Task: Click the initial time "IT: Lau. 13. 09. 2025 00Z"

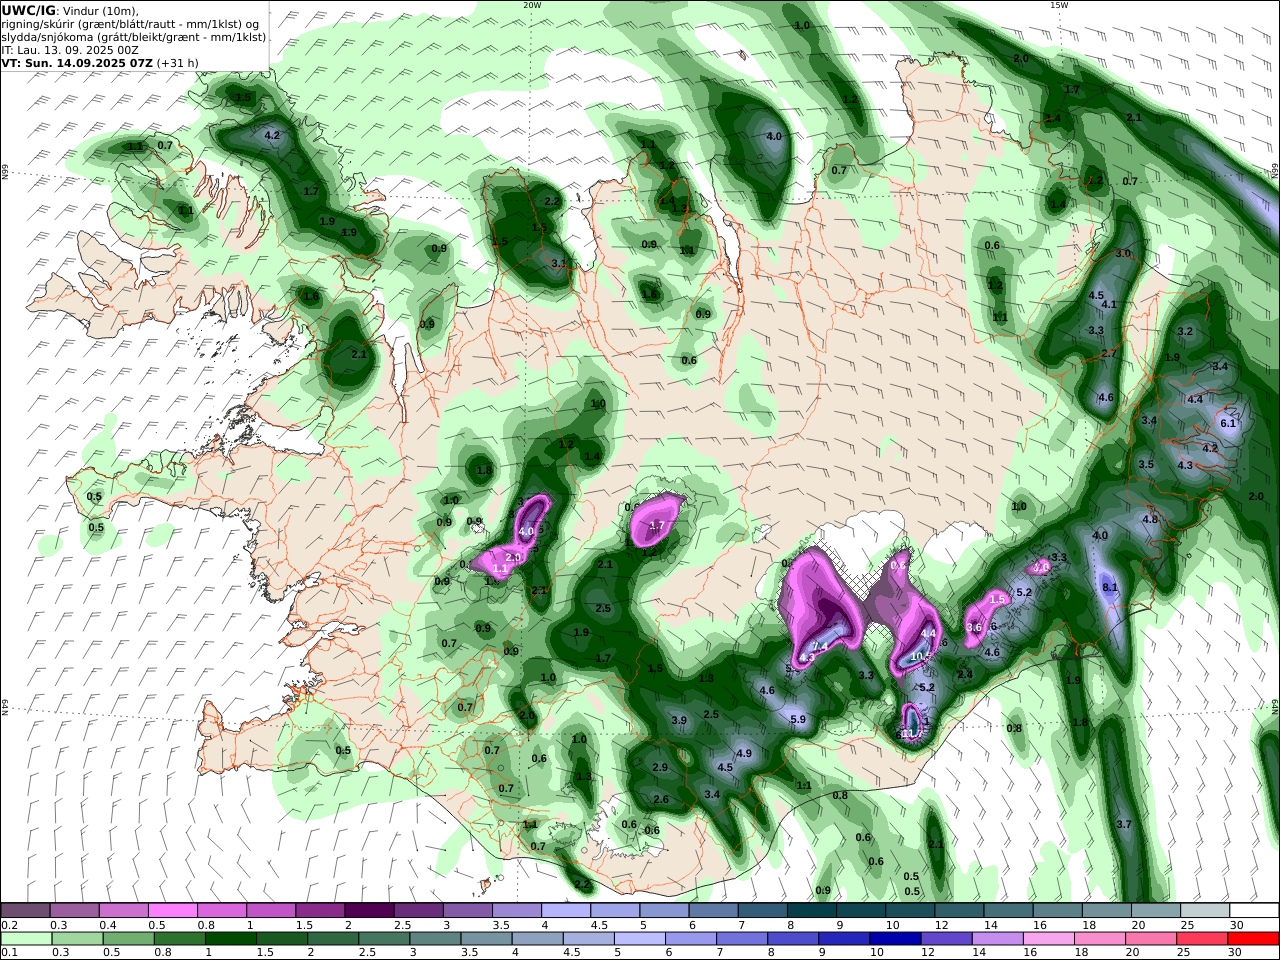Action: tap(70, 49)
